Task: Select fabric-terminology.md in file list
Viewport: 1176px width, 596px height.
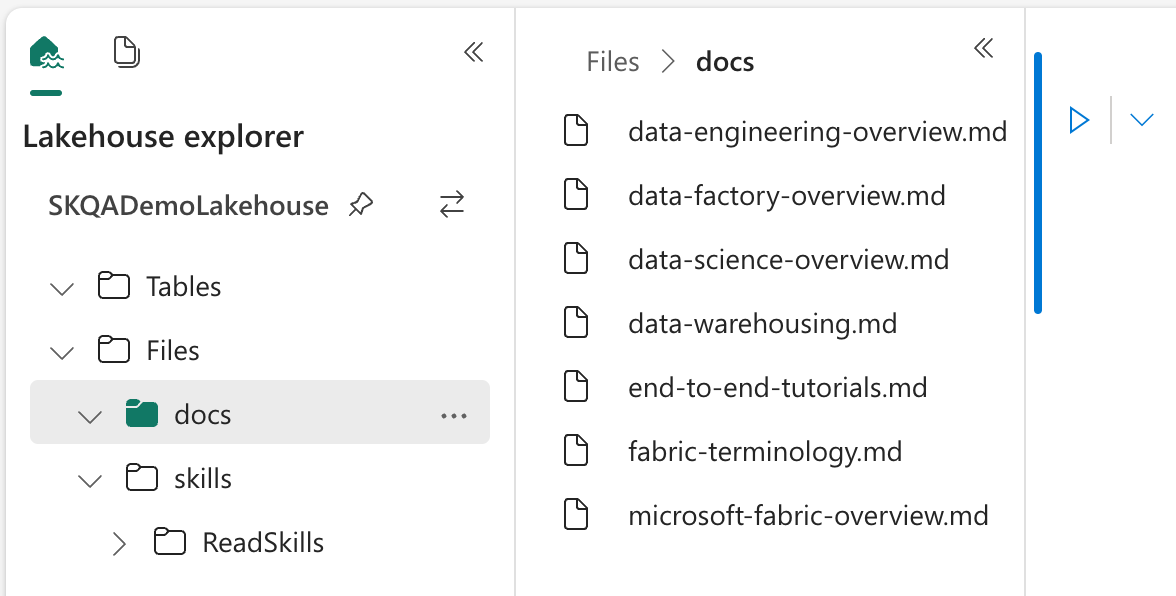Action: click(x=764, y=452)
